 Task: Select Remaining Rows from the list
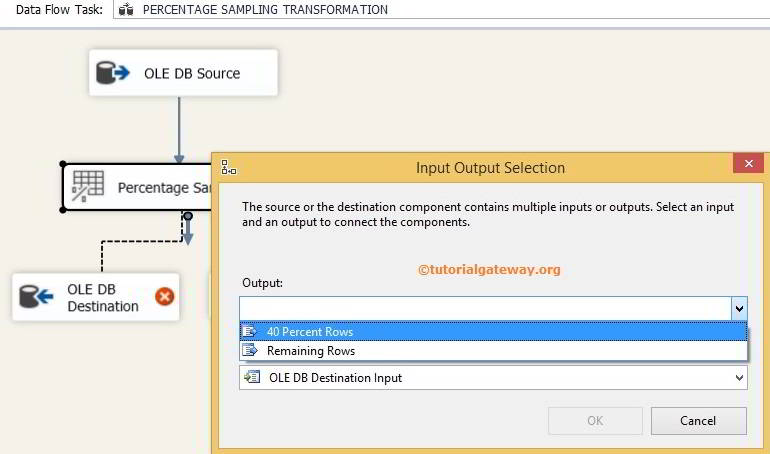(494, 350)
